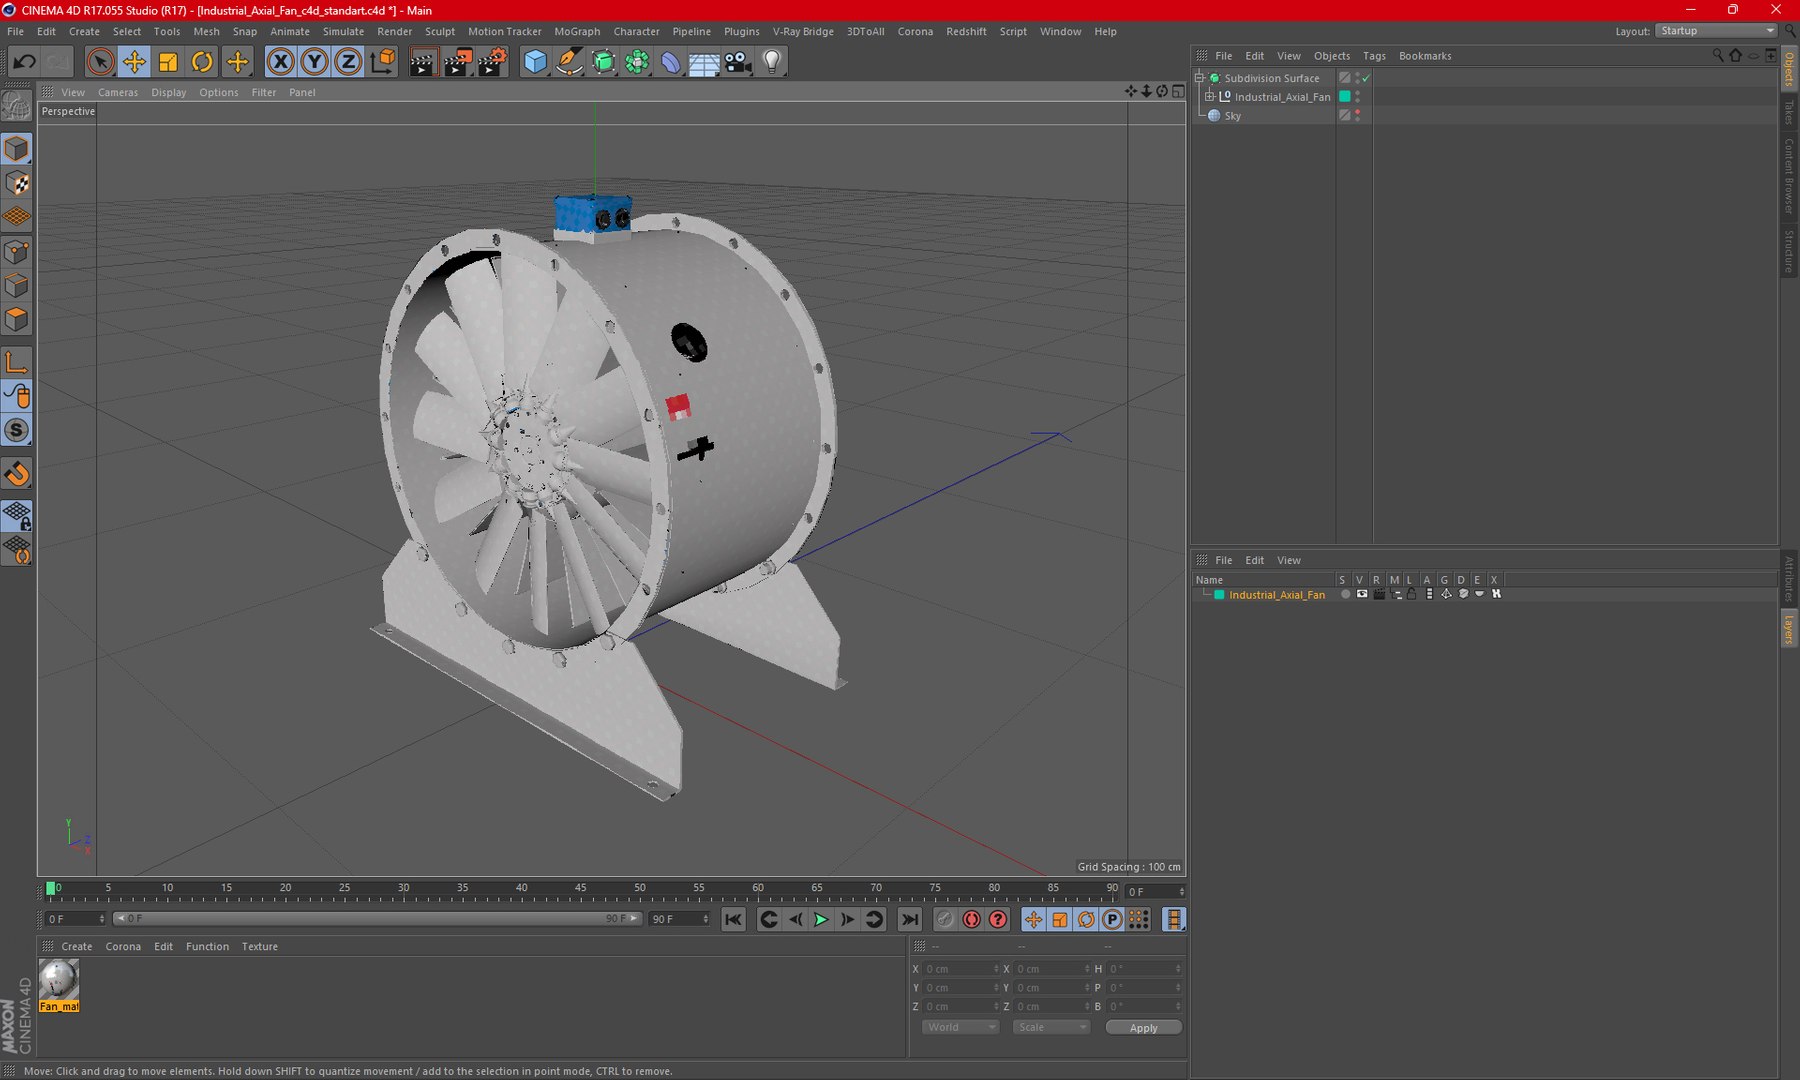Open the spline Pen tool
The image size is (1800, 1080).
tap(569, 62)
